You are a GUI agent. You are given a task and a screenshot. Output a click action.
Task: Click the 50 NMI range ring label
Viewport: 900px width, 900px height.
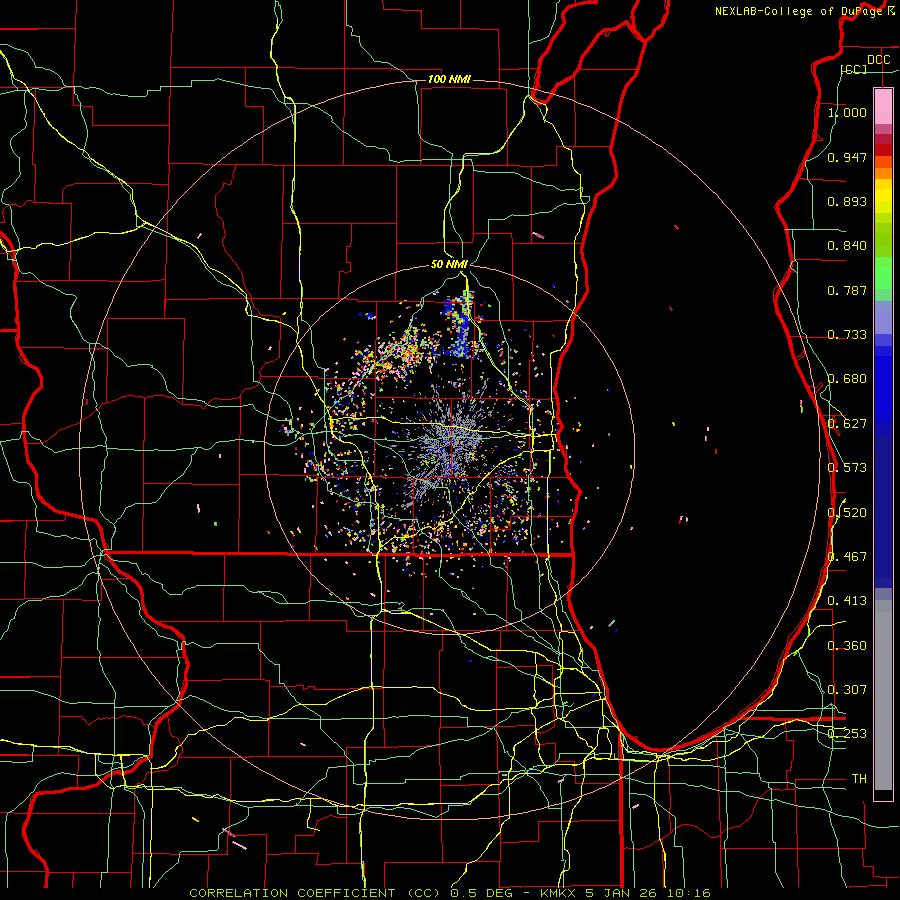pyautogui.click(x=449, y=264)
